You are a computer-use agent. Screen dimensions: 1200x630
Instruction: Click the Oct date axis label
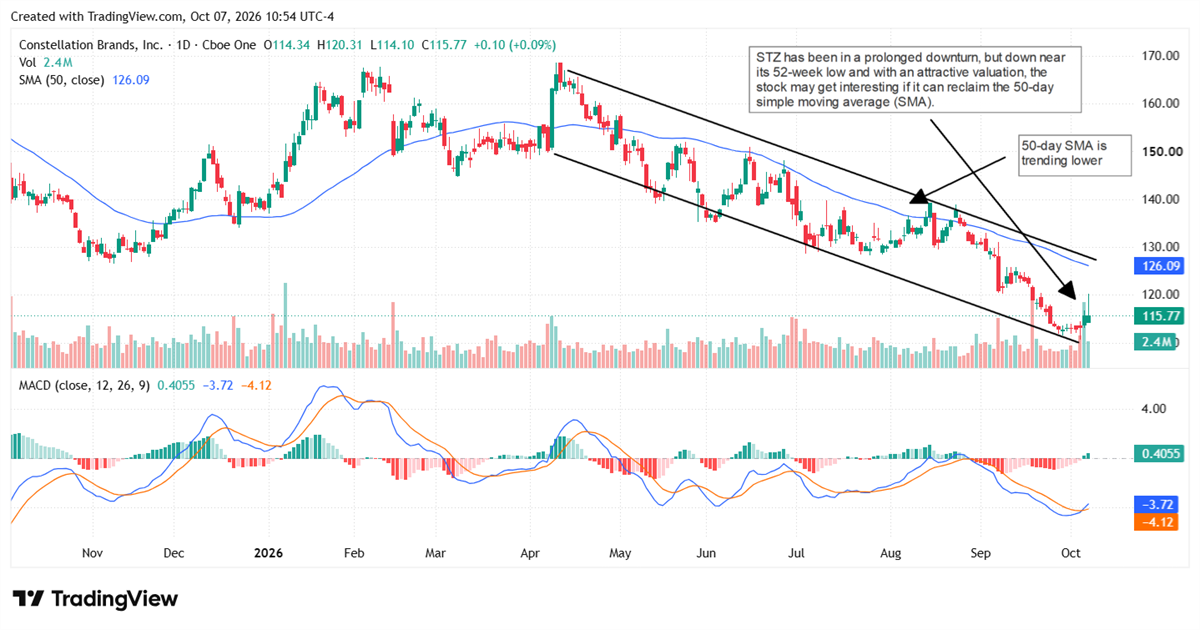click(1070, 552)
